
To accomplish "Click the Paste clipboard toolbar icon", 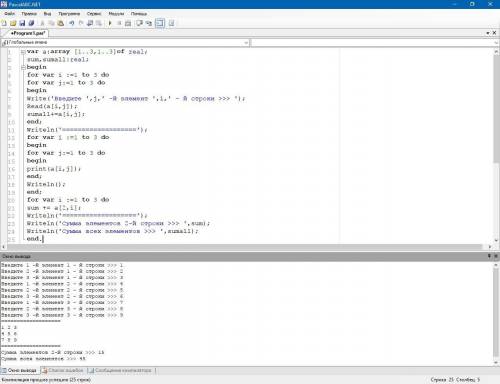I will pyautogui.click(x=61, y=23).
